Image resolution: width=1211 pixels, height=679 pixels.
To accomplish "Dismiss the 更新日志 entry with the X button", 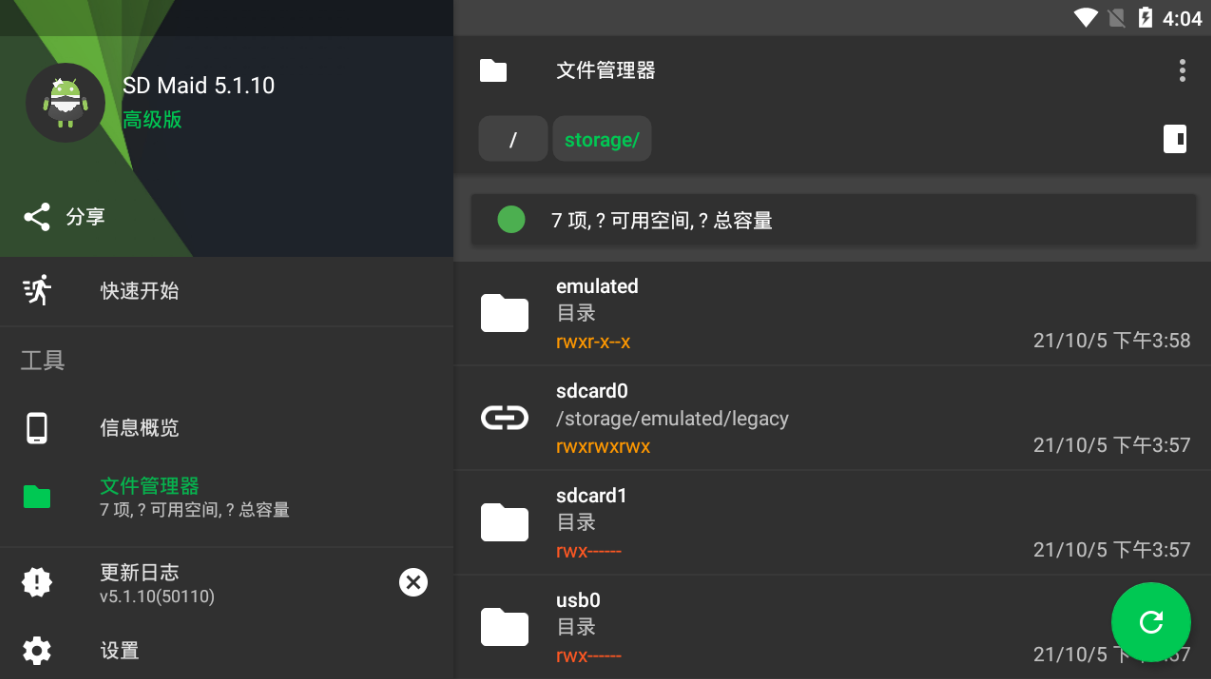I will (x=413, y=582).
